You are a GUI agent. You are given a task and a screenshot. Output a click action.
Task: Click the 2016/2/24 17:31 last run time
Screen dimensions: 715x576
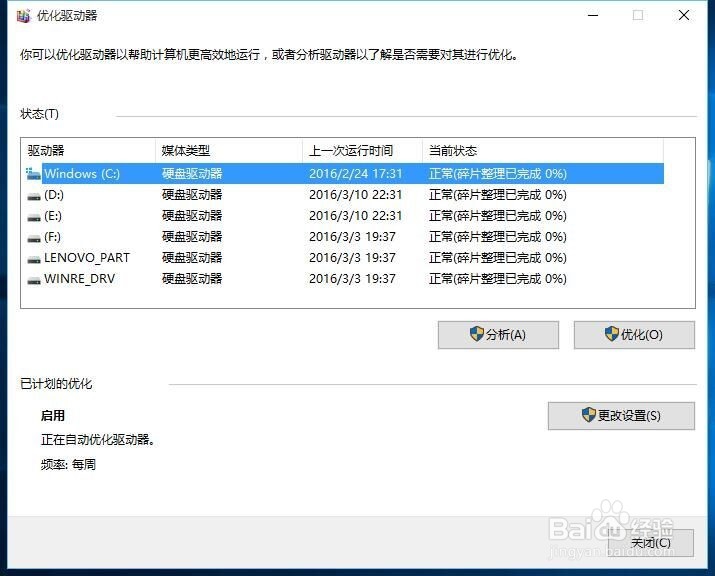point(356,174)
